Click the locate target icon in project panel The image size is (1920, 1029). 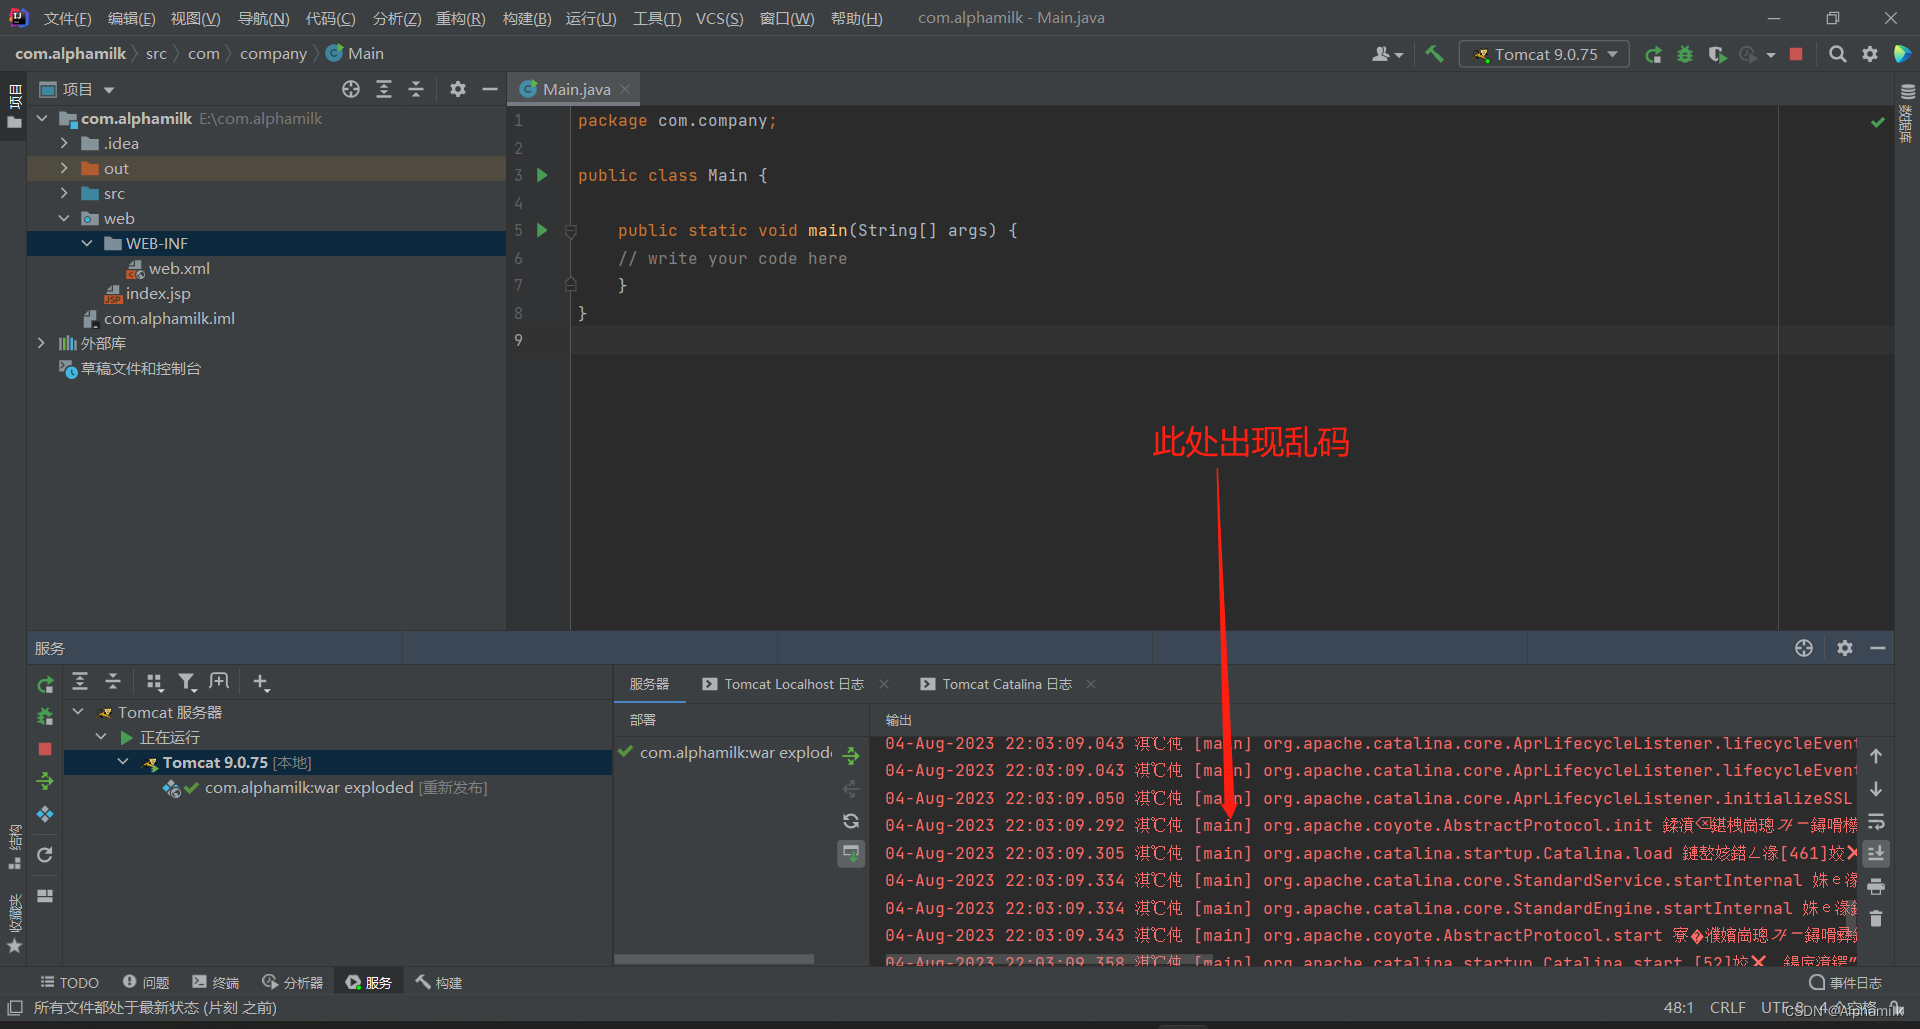click(351, 89)
